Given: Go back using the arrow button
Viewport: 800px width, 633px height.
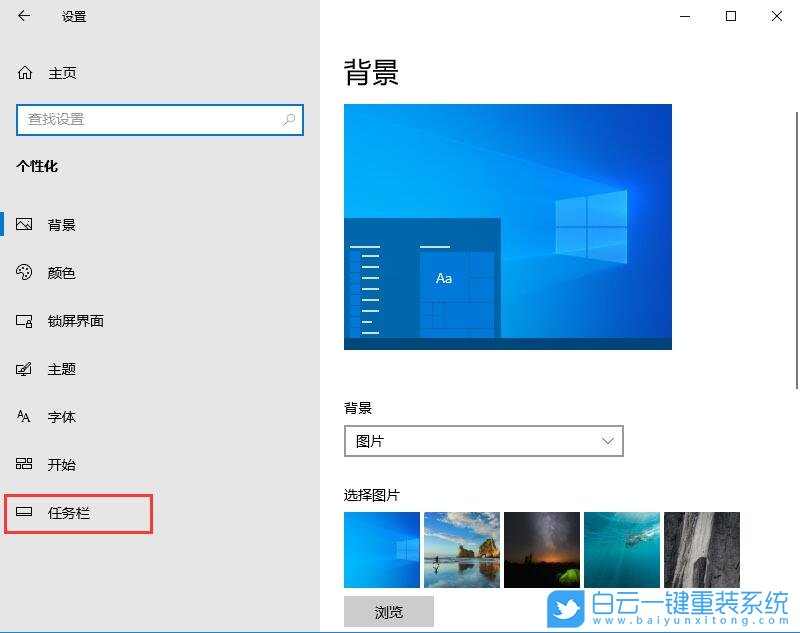Looking at the screenshot, I should (x=22, y=16).
